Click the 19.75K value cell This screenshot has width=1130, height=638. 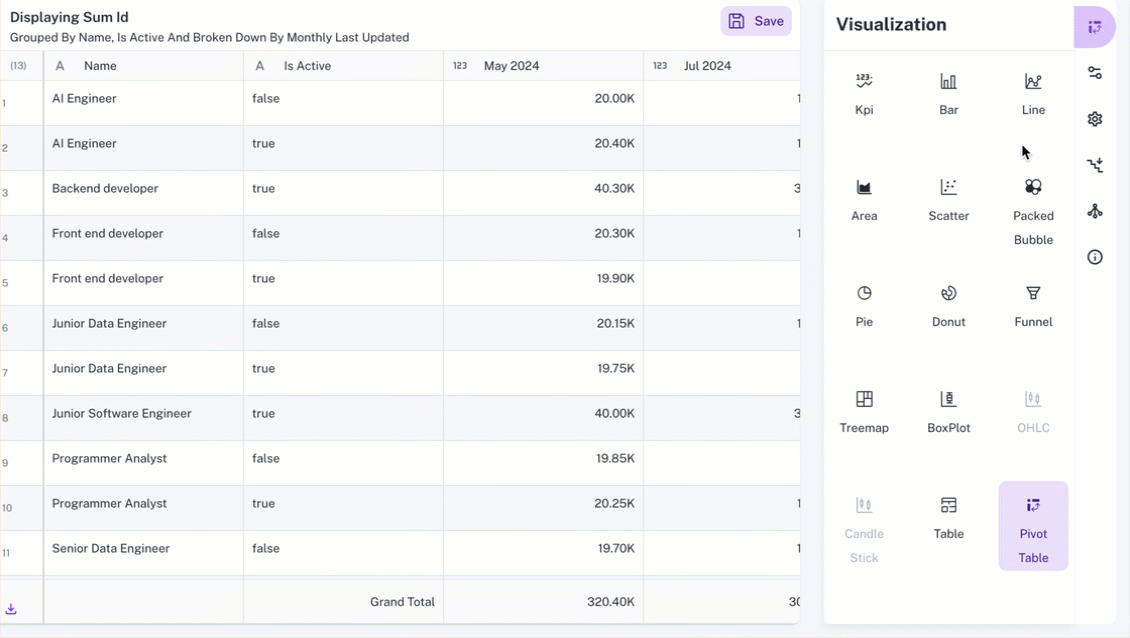pos(543,373)
